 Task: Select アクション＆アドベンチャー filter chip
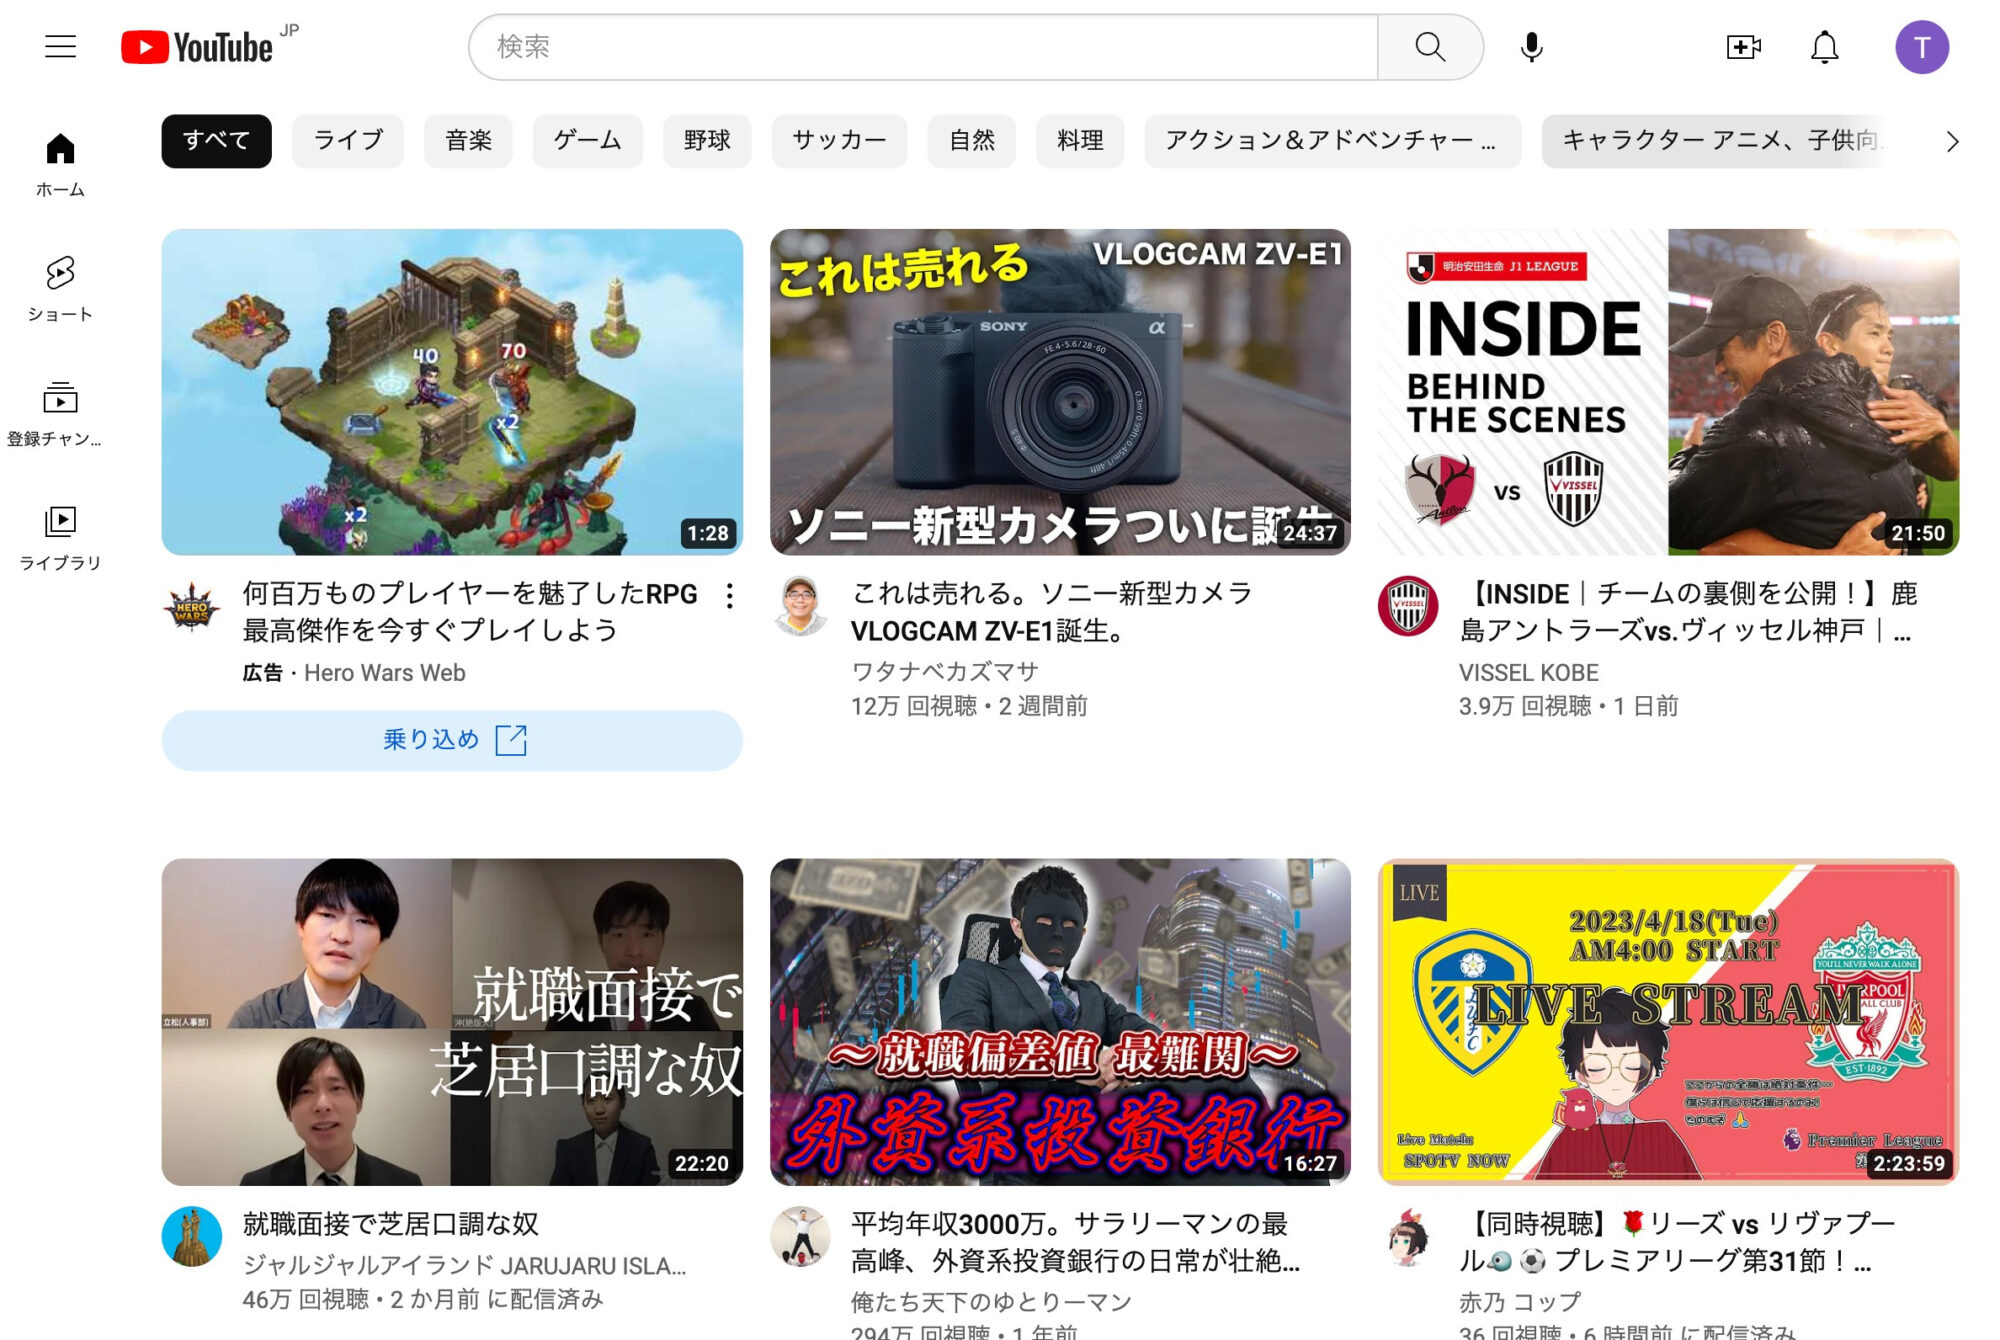(x=1332, y=140)
